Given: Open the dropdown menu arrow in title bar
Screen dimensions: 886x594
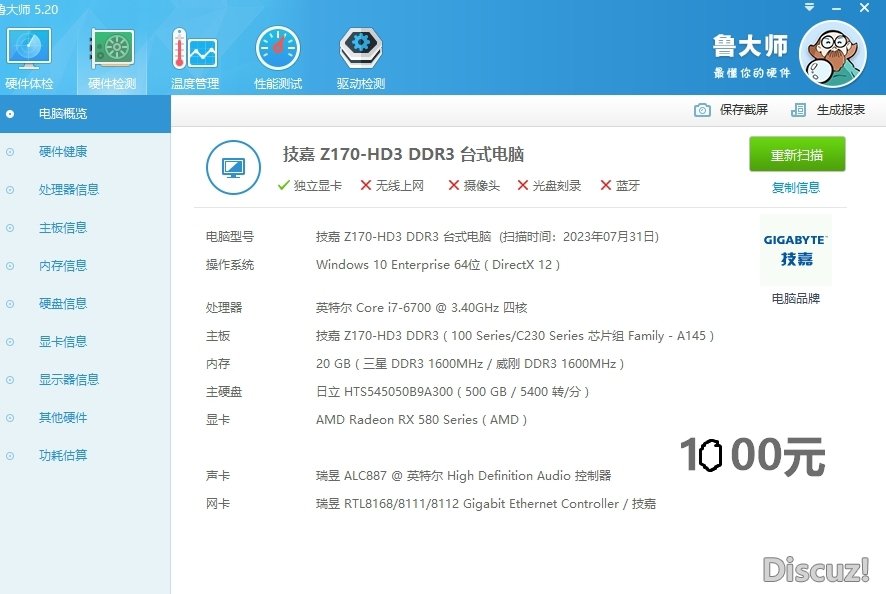Looking at the screenshot, I should [809, 7].
